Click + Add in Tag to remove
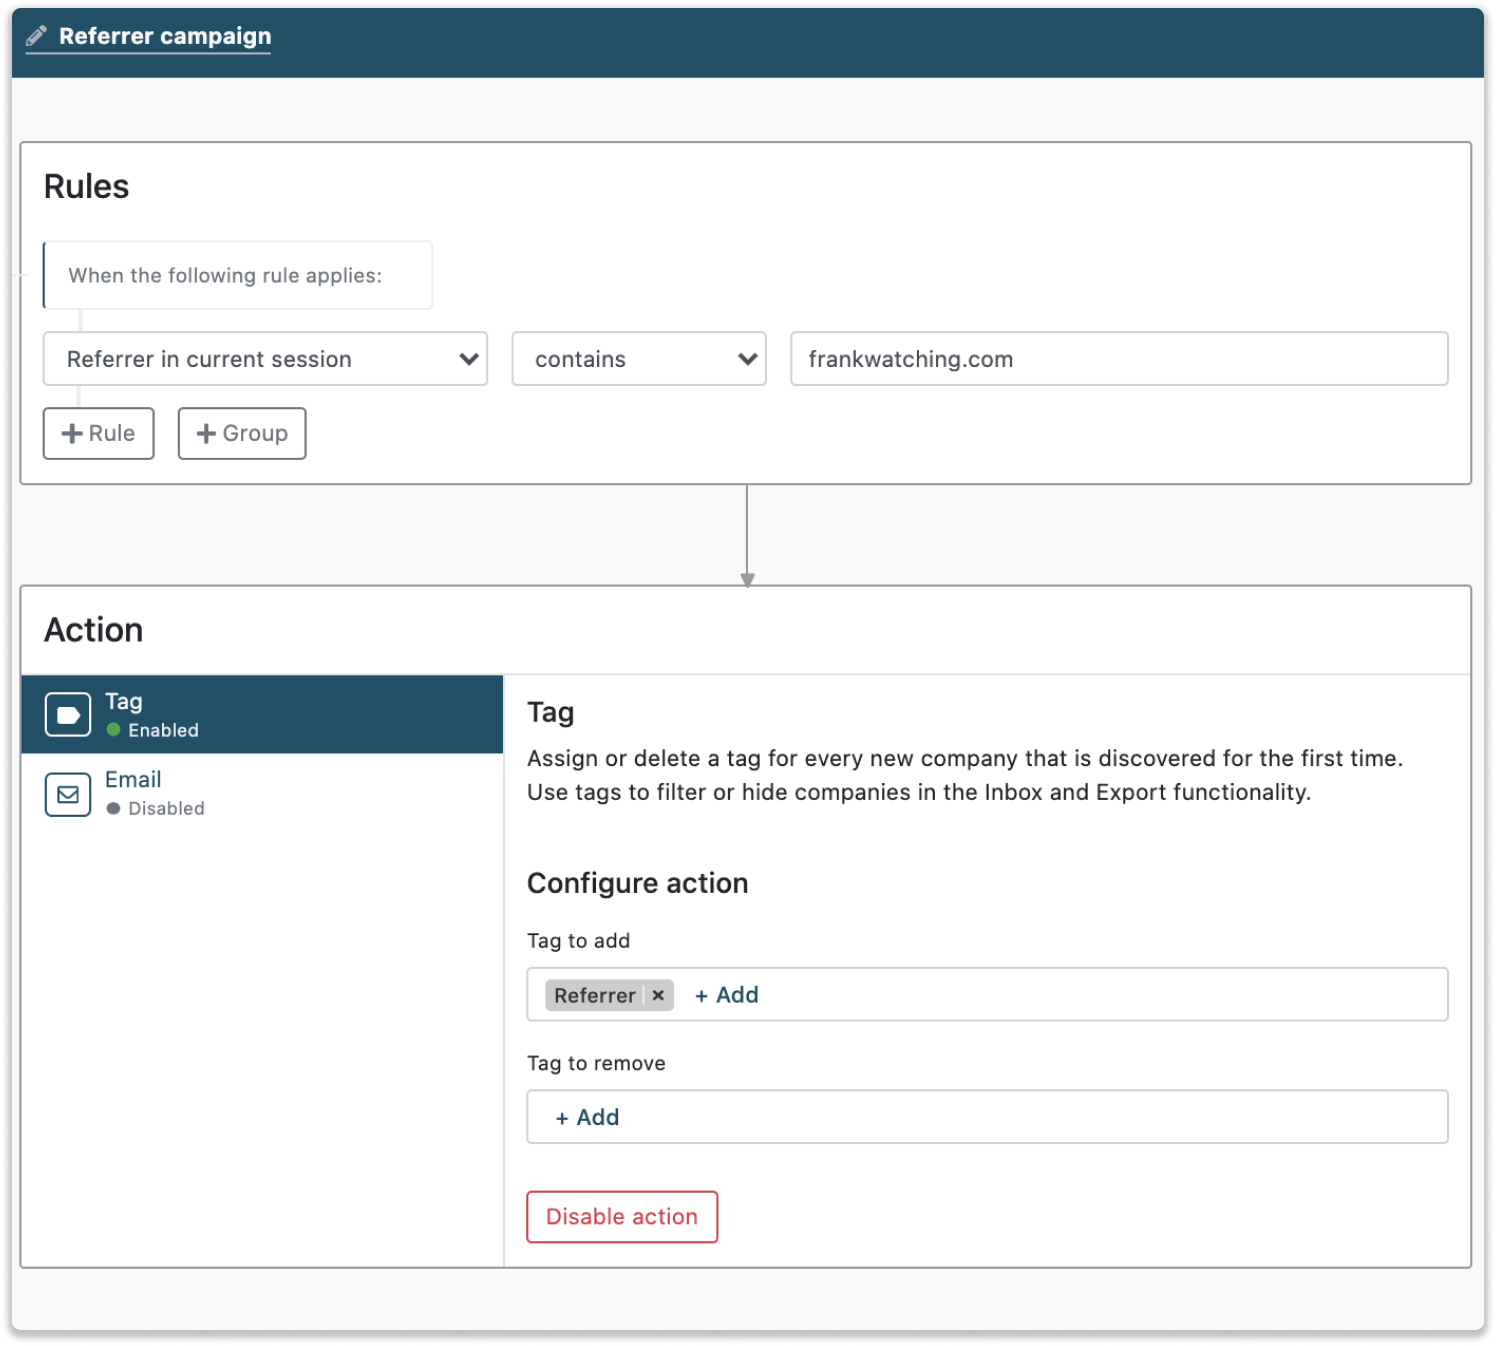Viewport: 1496px width, 1346px height. (x=588, y=1117)
